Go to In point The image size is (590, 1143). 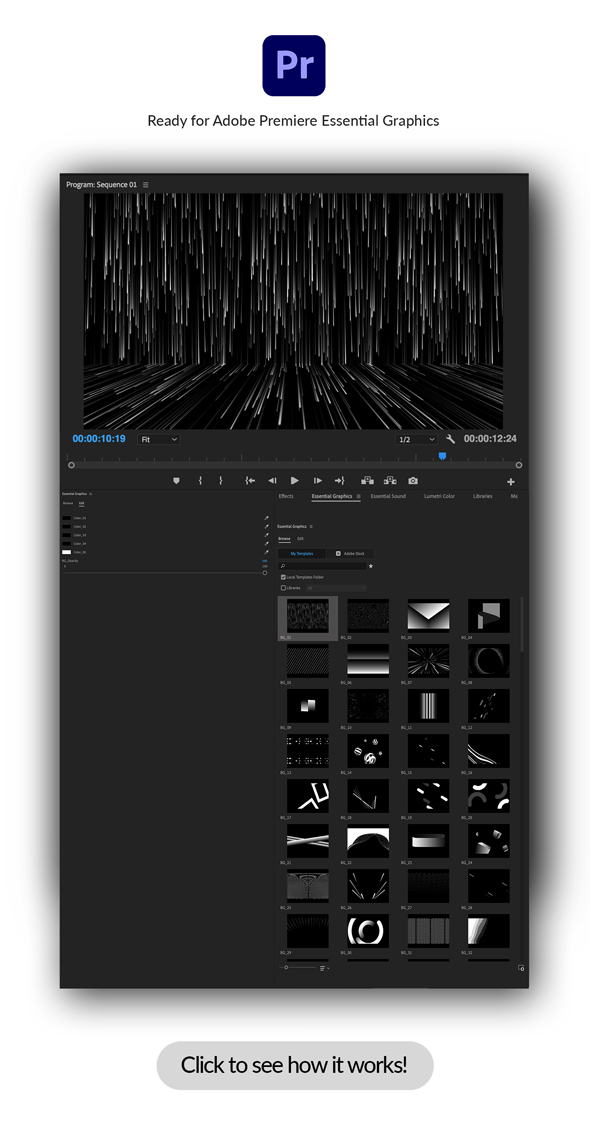point(250,481)
